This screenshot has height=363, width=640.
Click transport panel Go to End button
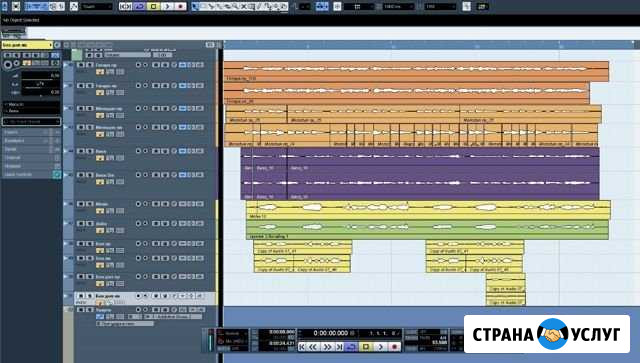339,347
